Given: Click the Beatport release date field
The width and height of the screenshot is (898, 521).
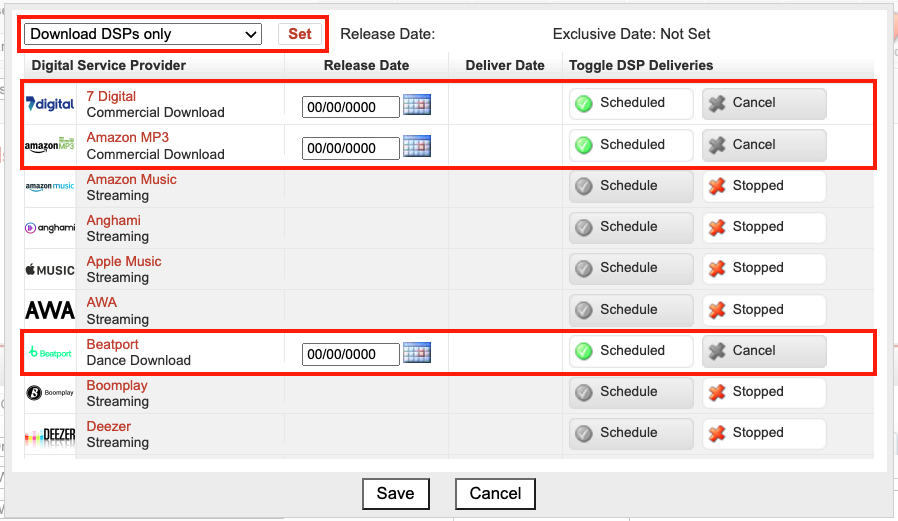Looking at the screenshot, I should coord(350,354).
